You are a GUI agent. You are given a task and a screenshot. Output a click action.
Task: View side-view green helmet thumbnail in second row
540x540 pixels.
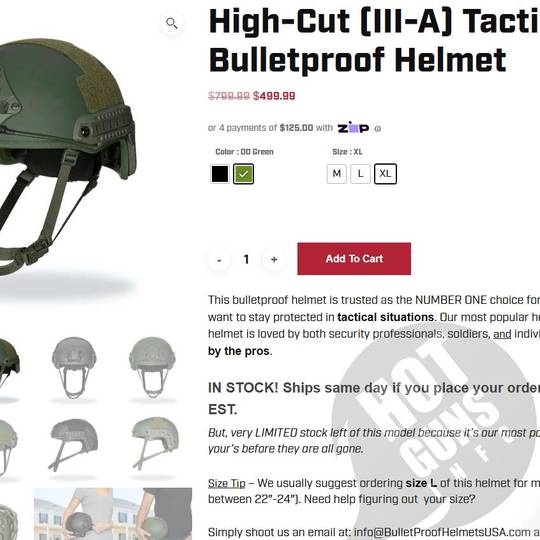tap(154, 446)
